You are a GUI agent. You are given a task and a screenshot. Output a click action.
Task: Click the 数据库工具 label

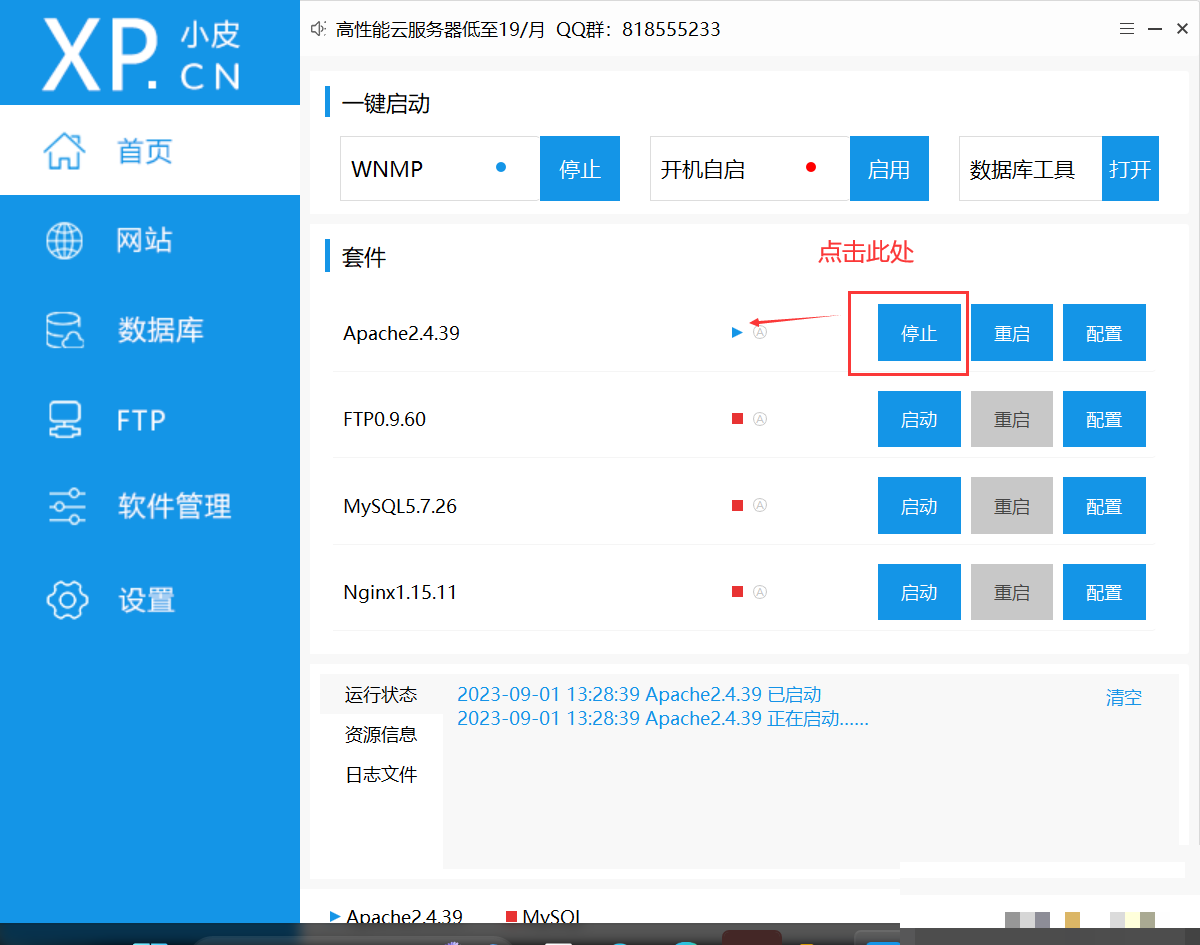click(1022, 169)
